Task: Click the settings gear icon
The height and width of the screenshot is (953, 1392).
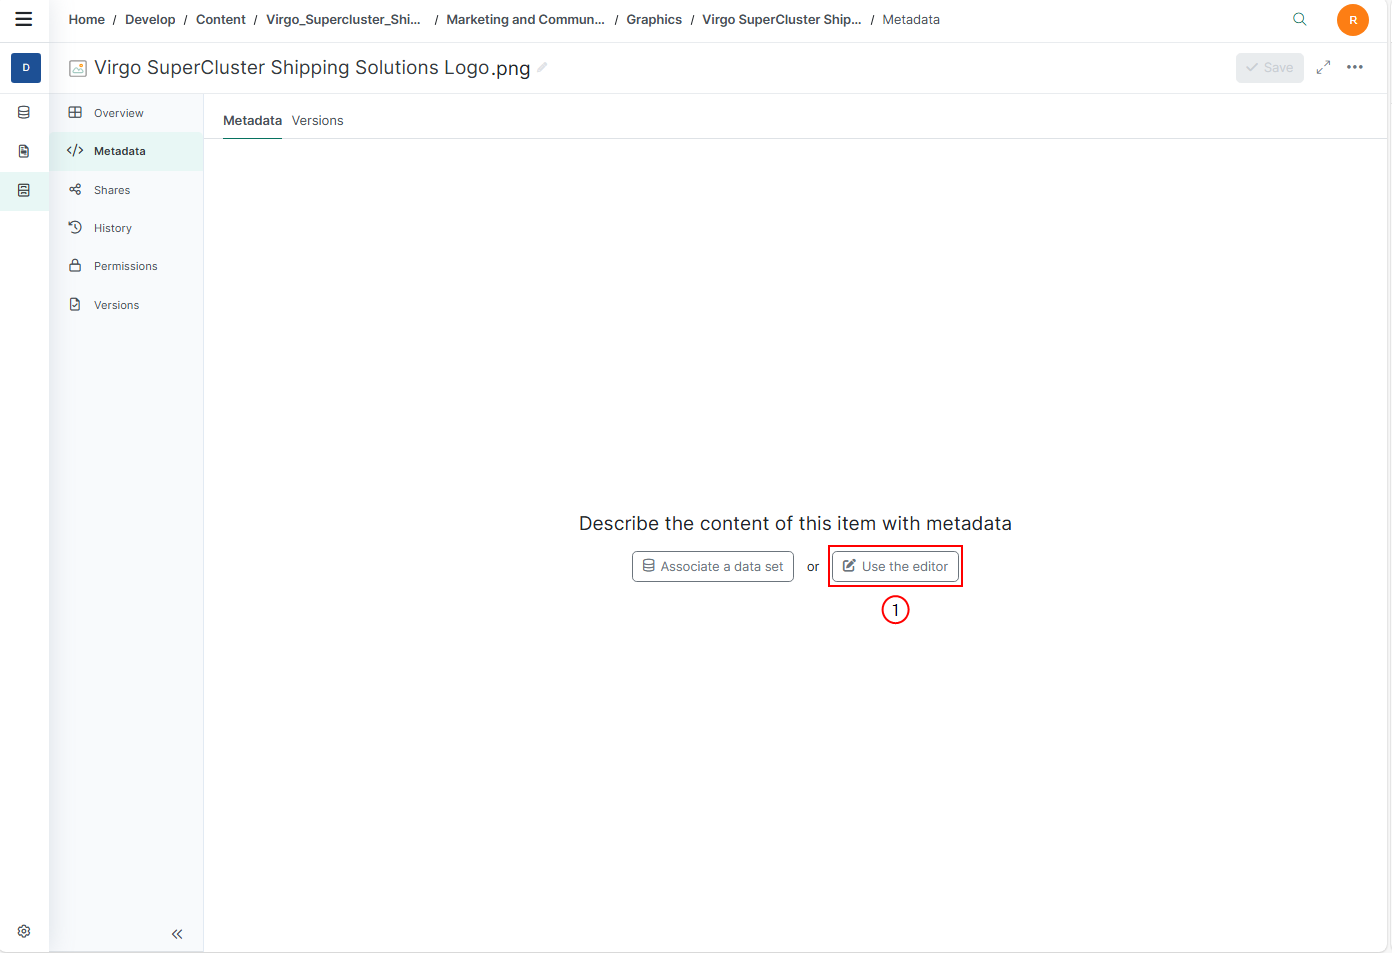Action: click(24, 931)
